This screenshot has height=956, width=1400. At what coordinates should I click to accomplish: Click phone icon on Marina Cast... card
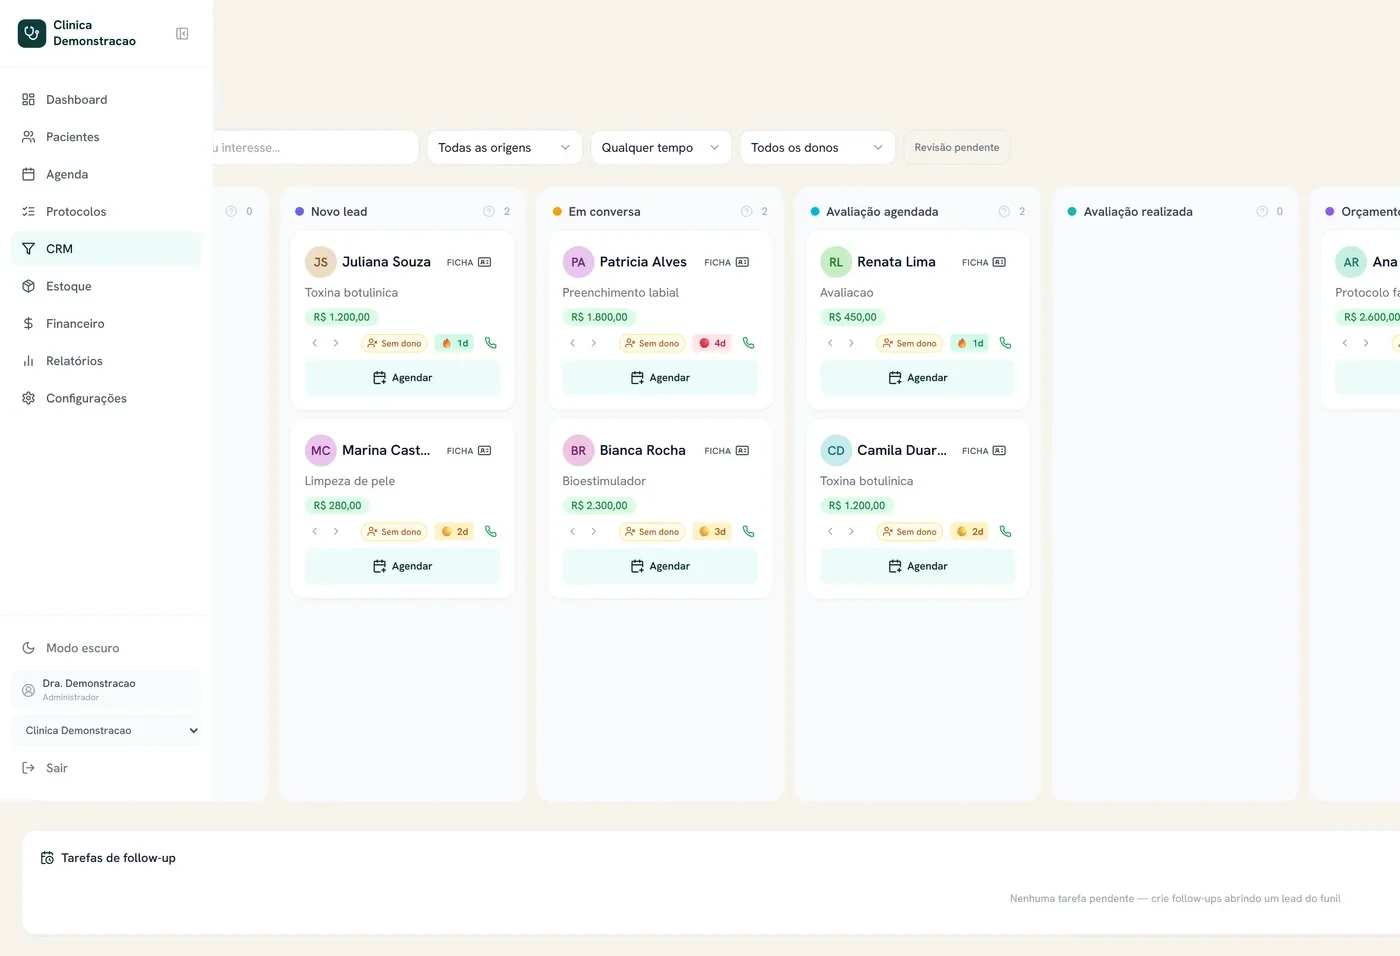pos(491,532)
